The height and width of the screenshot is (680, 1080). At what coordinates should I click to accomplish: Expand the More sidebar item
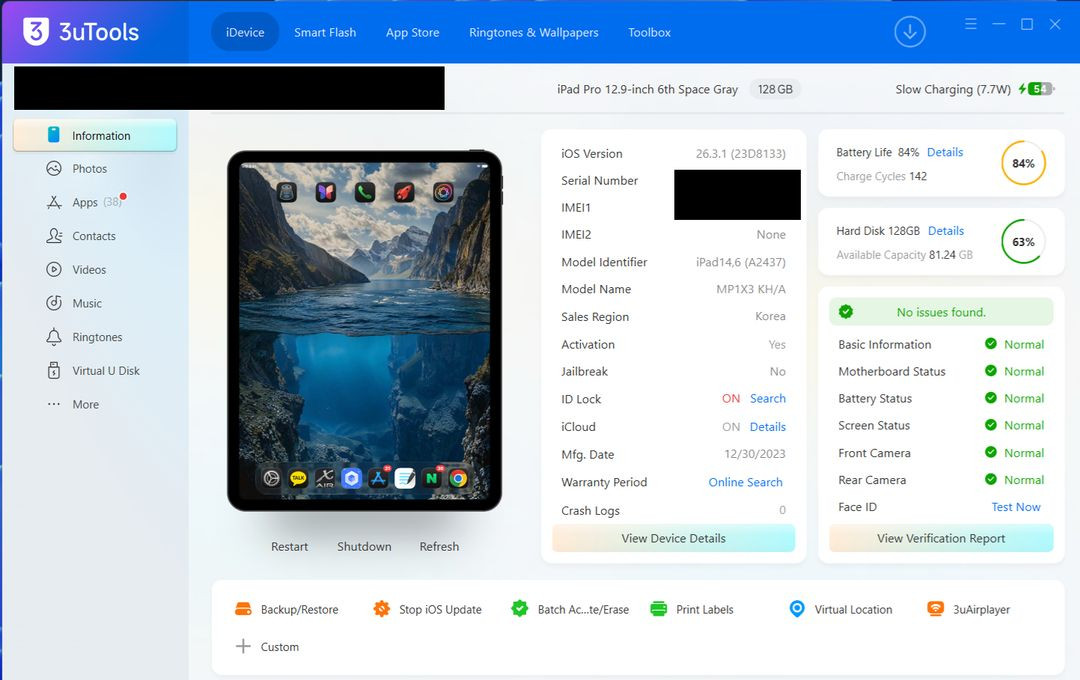[85, 405]
